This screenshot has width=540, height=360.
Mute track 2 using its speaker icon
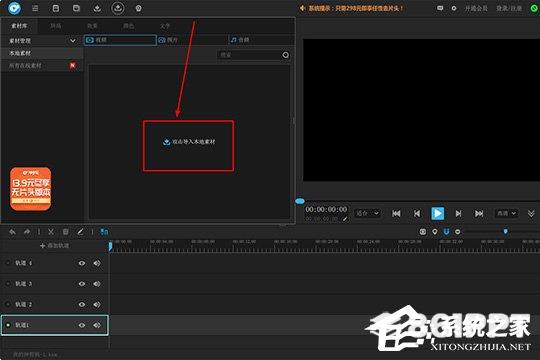pyautogui.click(x=97, y=305)
